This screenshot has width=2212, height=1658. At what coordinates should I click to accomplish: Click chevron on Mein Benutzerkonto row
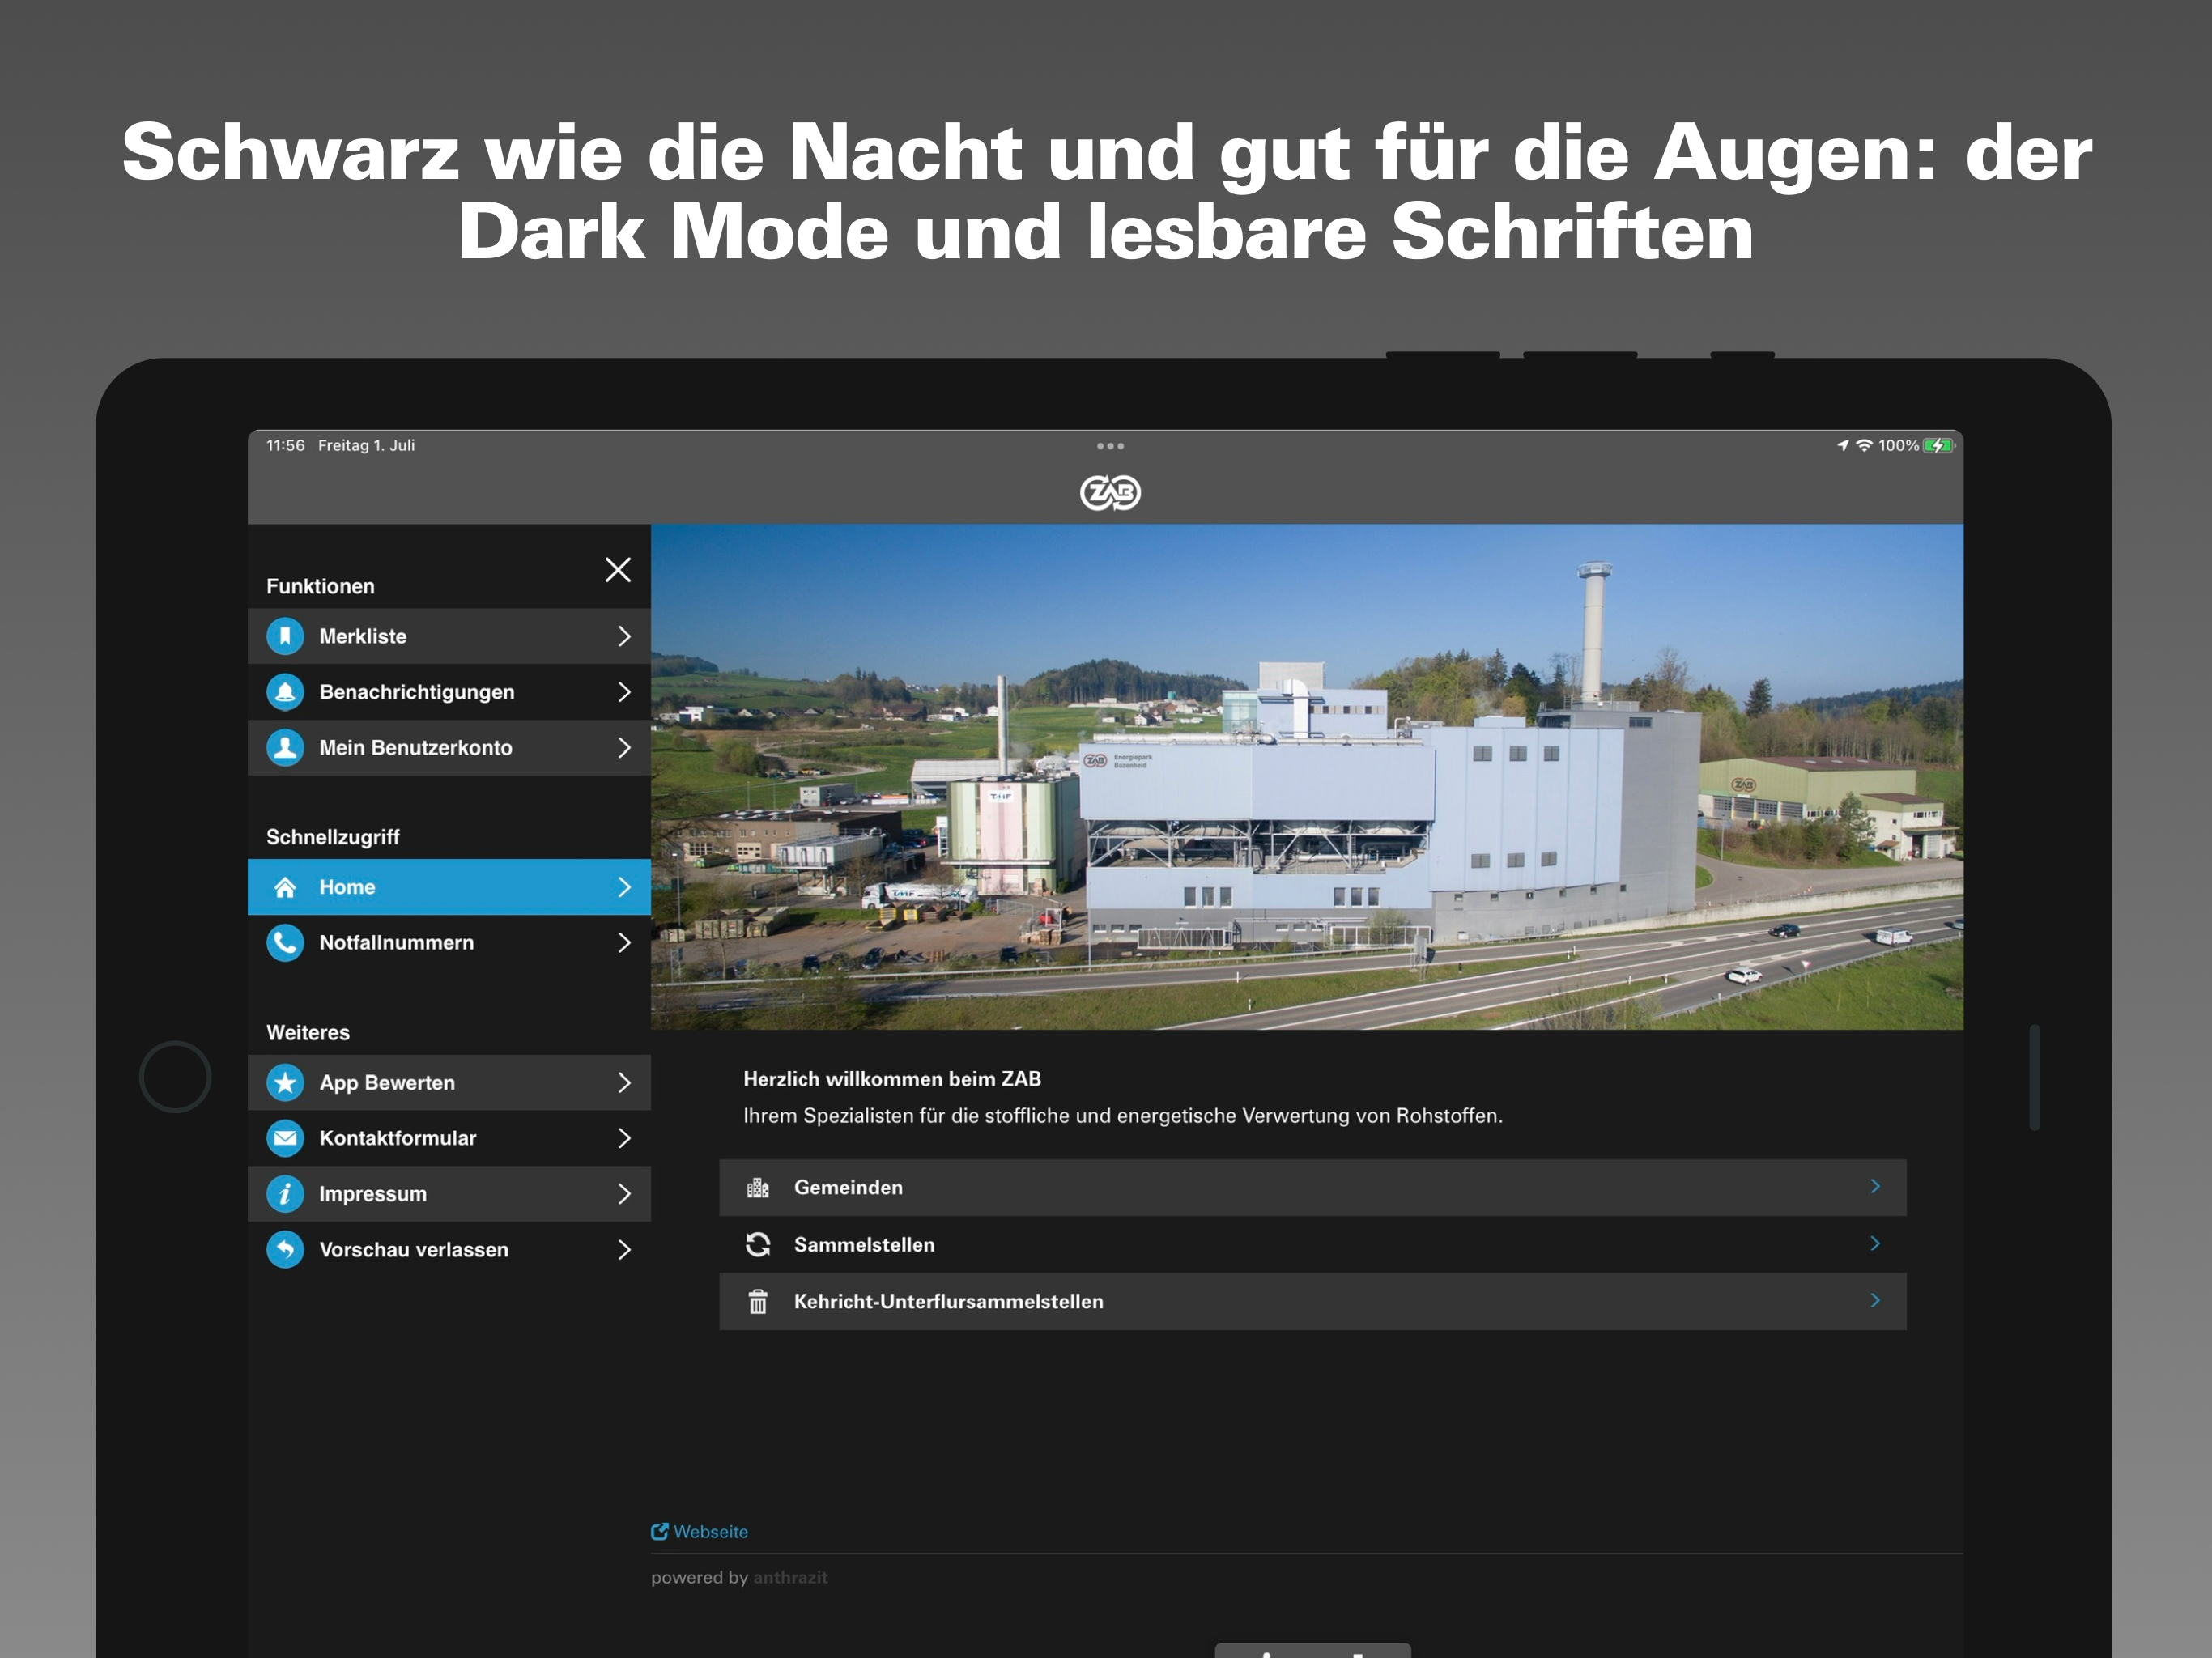(624, 748)
